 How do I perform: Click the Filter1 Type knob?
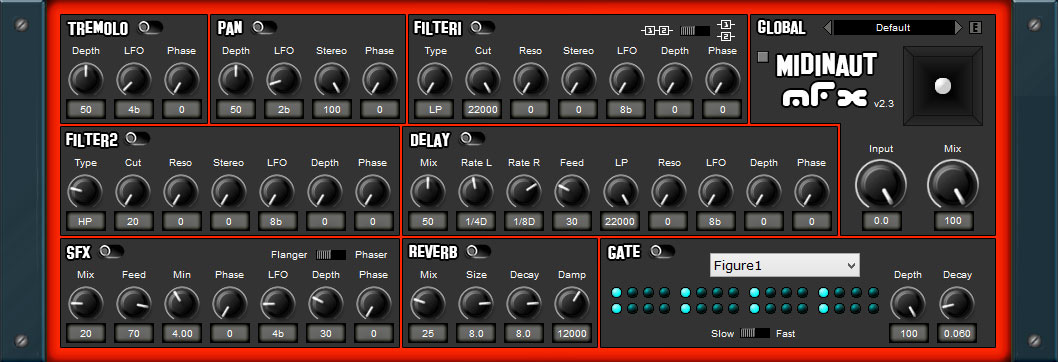point(435,79)
